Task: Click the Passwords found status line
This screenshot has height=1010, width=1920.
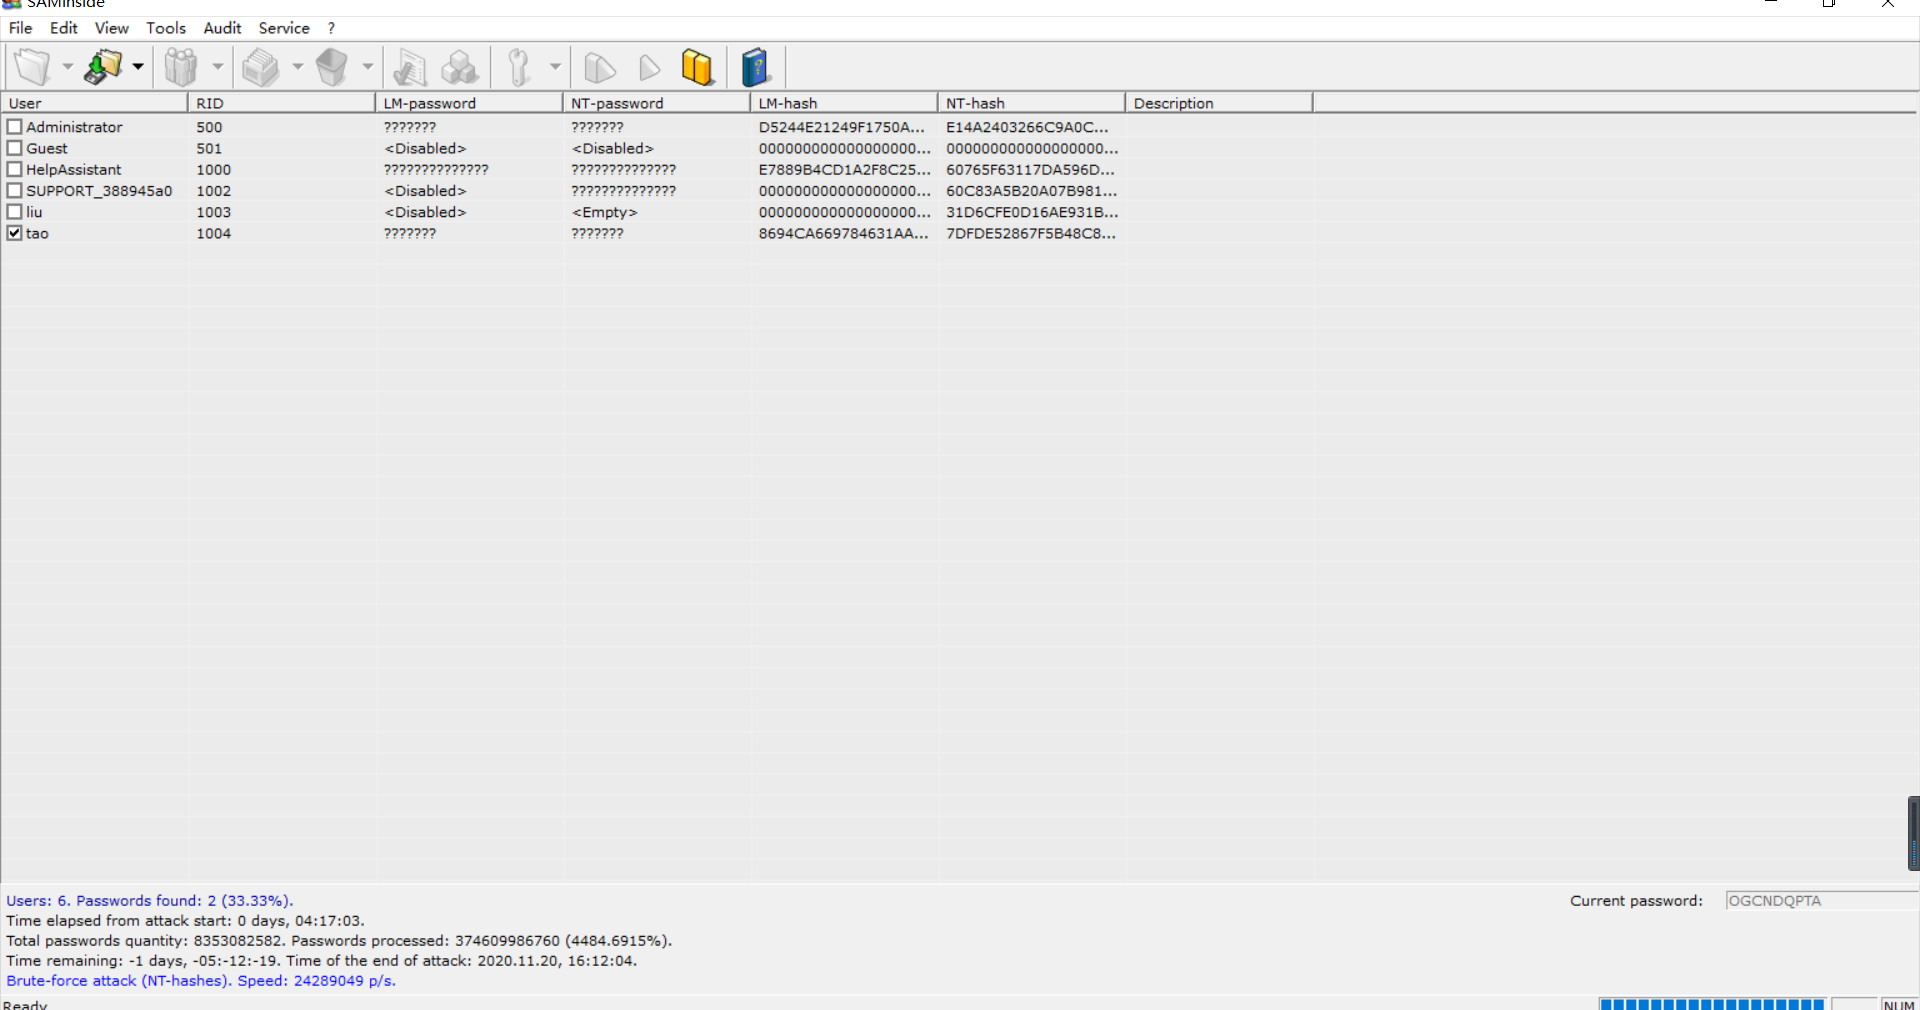Action: 150,901
